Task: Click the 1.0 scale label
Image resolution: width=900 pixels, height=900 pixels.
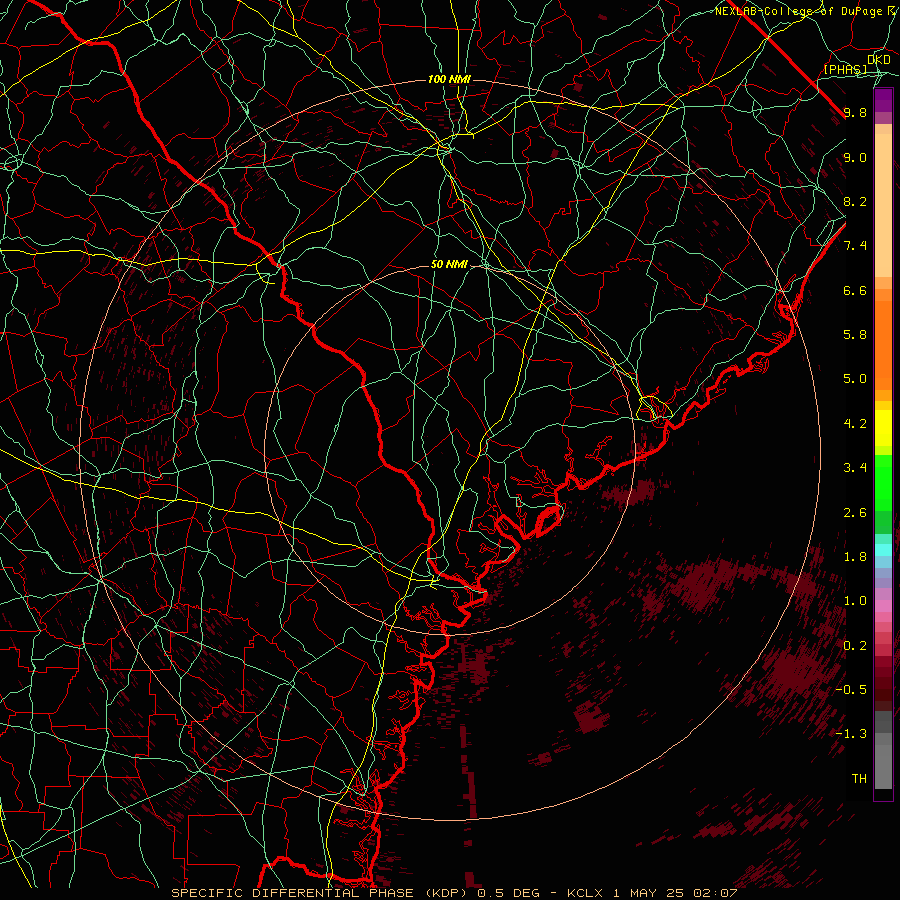Action: click(x=855, y=601)
